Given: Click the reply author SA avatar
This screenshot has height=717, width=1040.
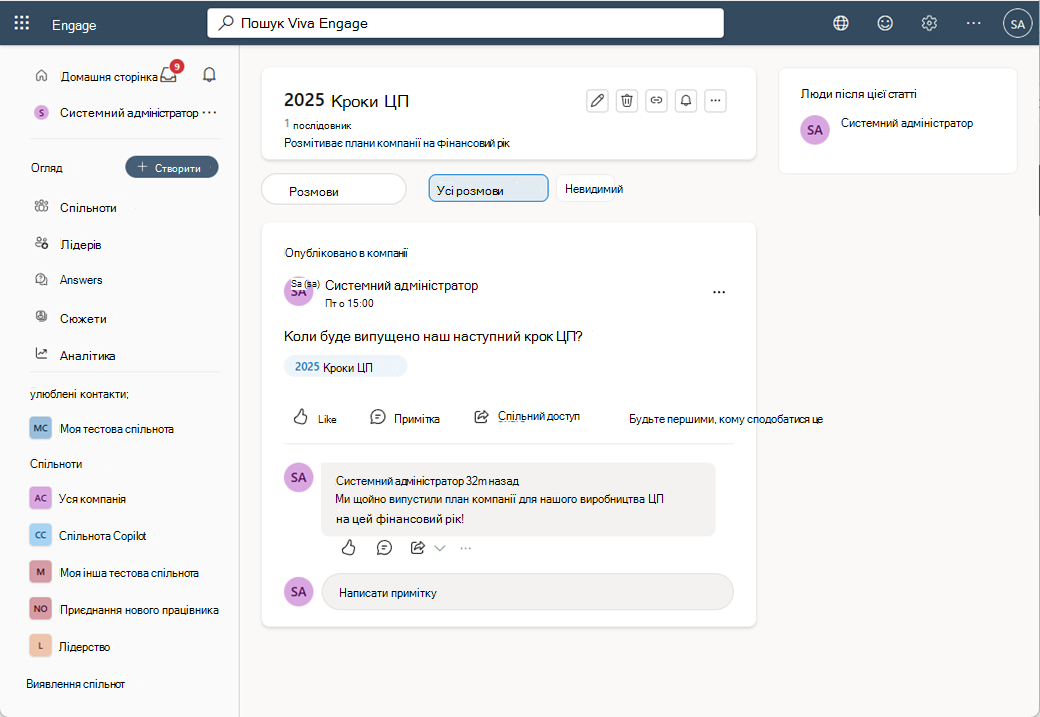Looking at the screenshot, I should (x=298, y=478).
